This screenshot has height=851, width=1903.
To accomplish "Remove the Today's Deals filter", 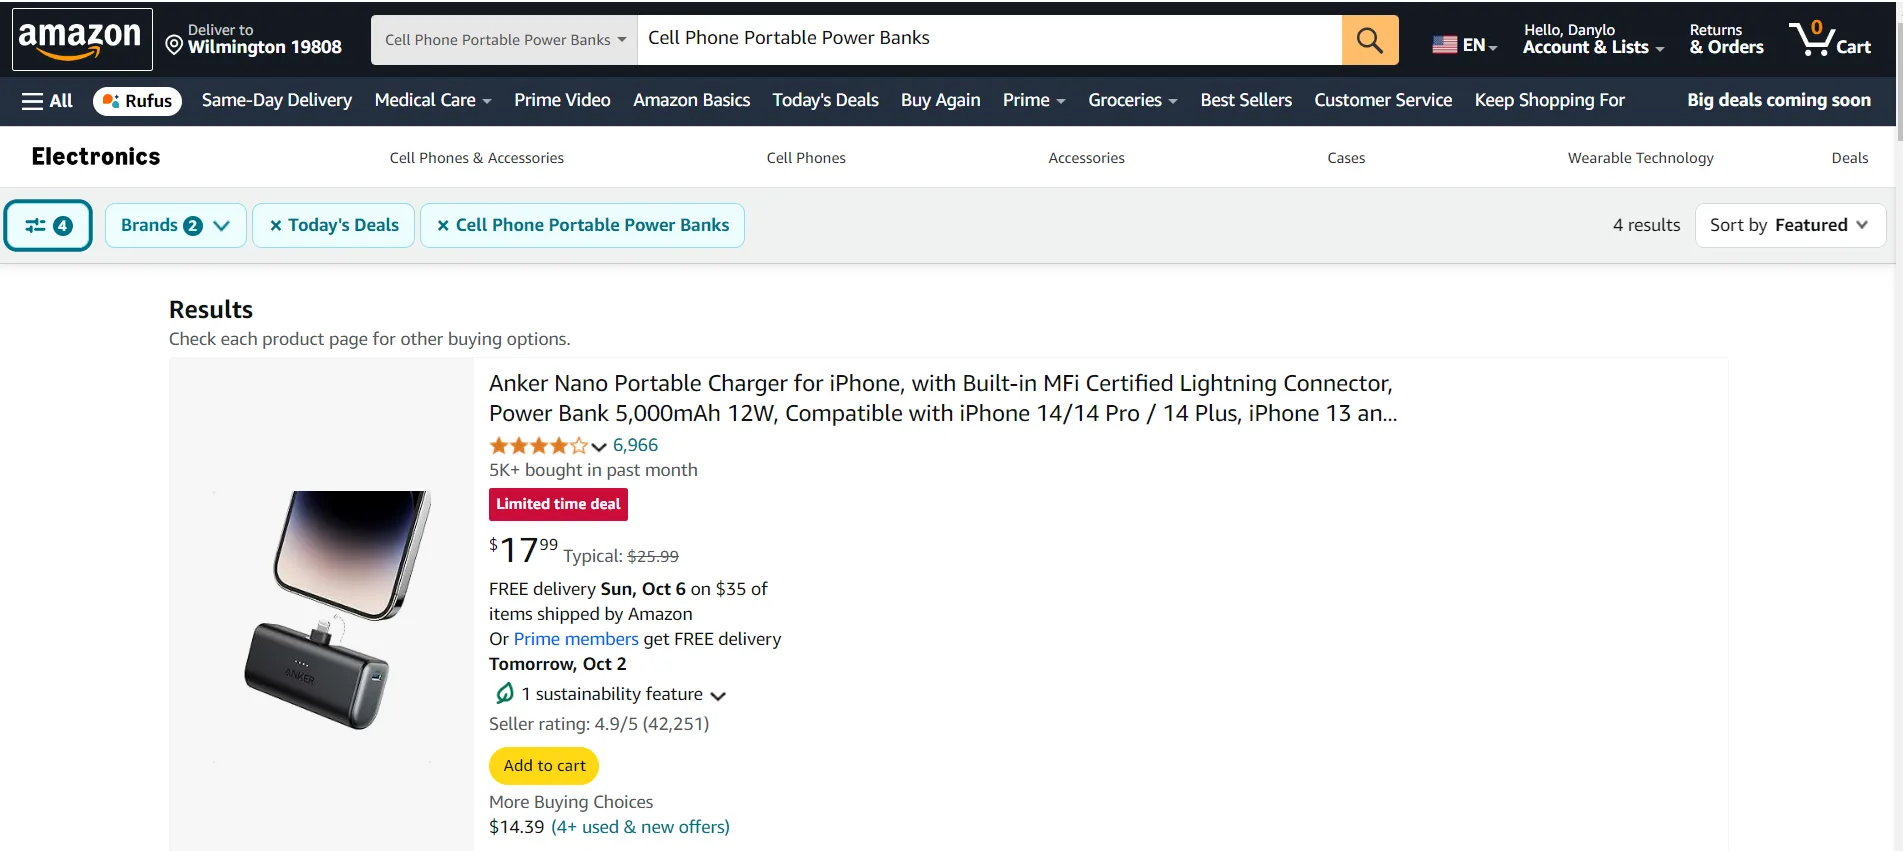I will (x=275, y=225).
